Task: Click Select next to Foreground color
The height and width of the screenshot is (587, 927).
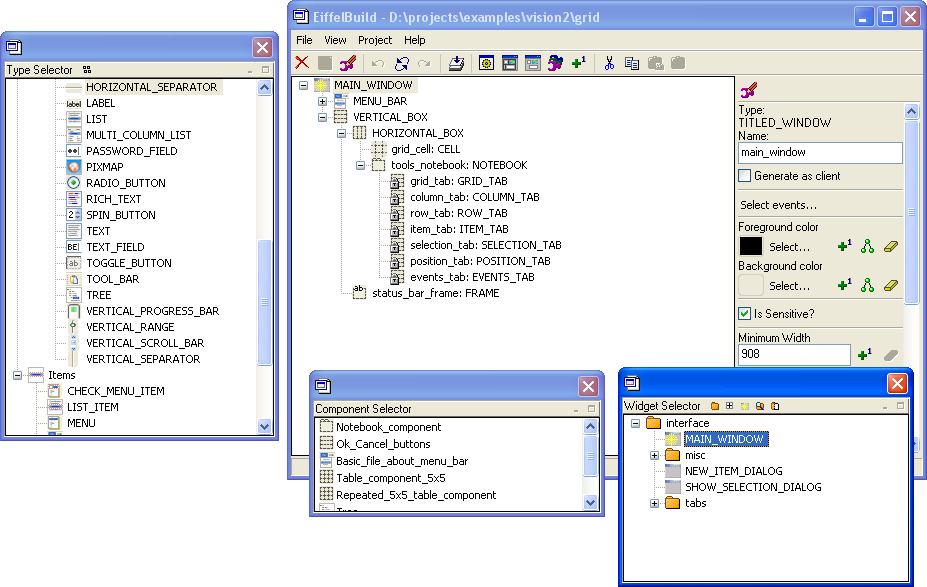Action: [x=789, y=246]
